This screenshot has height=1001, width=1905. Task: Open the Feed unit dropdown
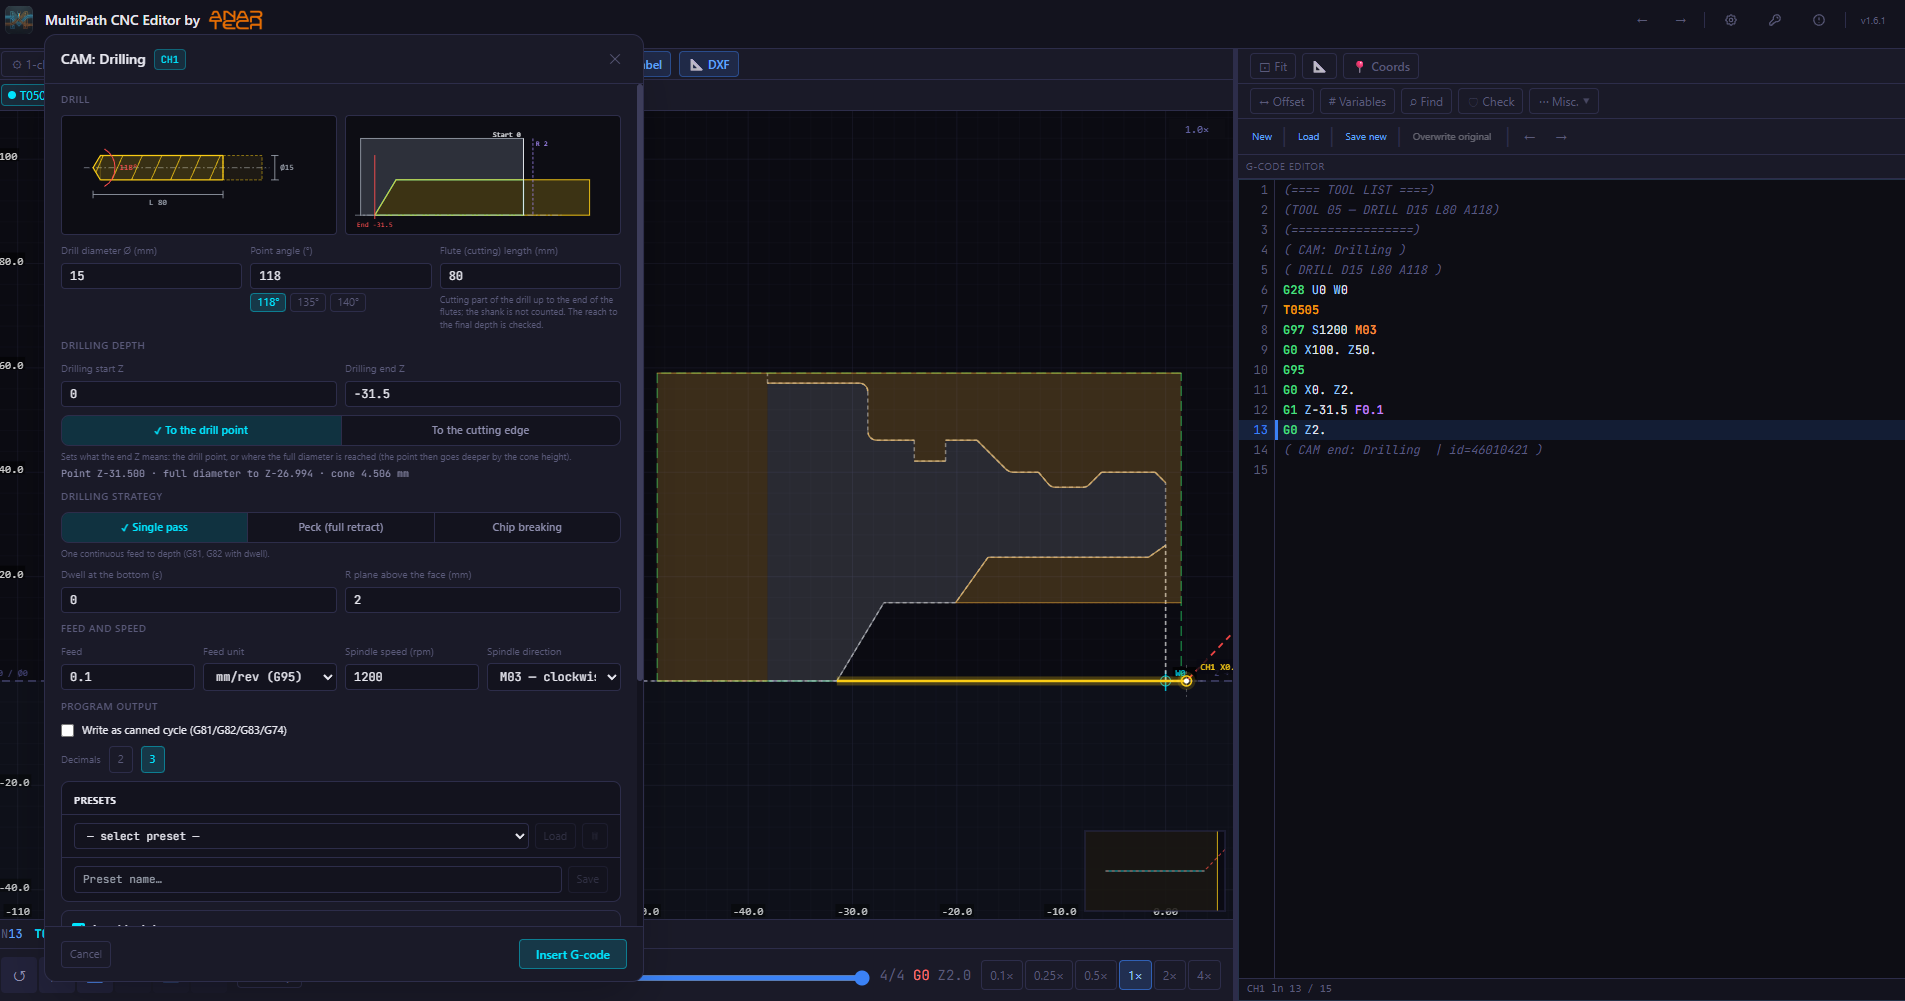[x=270, y=677]
